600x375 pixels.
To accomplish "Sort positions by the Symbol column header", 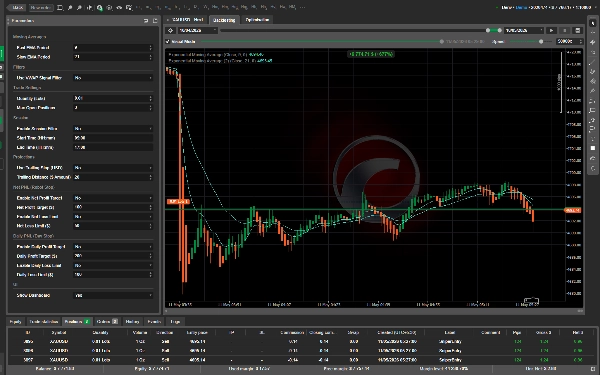I will 59,333.
